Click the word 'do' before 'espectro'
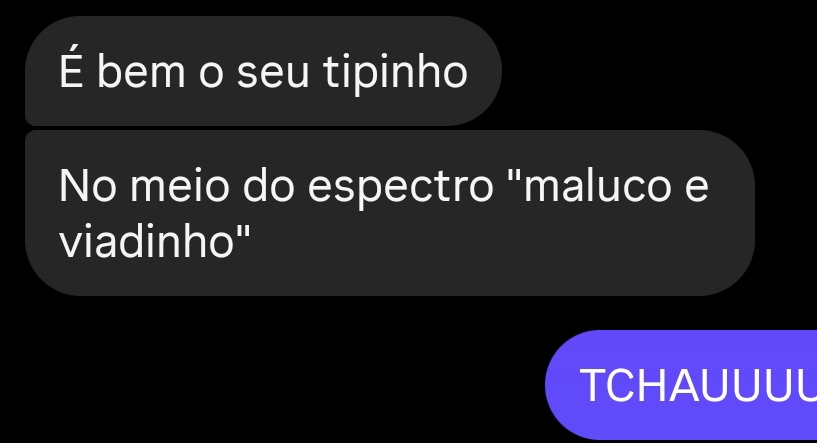Screen dimensions: 817x443 click(269, 184)
